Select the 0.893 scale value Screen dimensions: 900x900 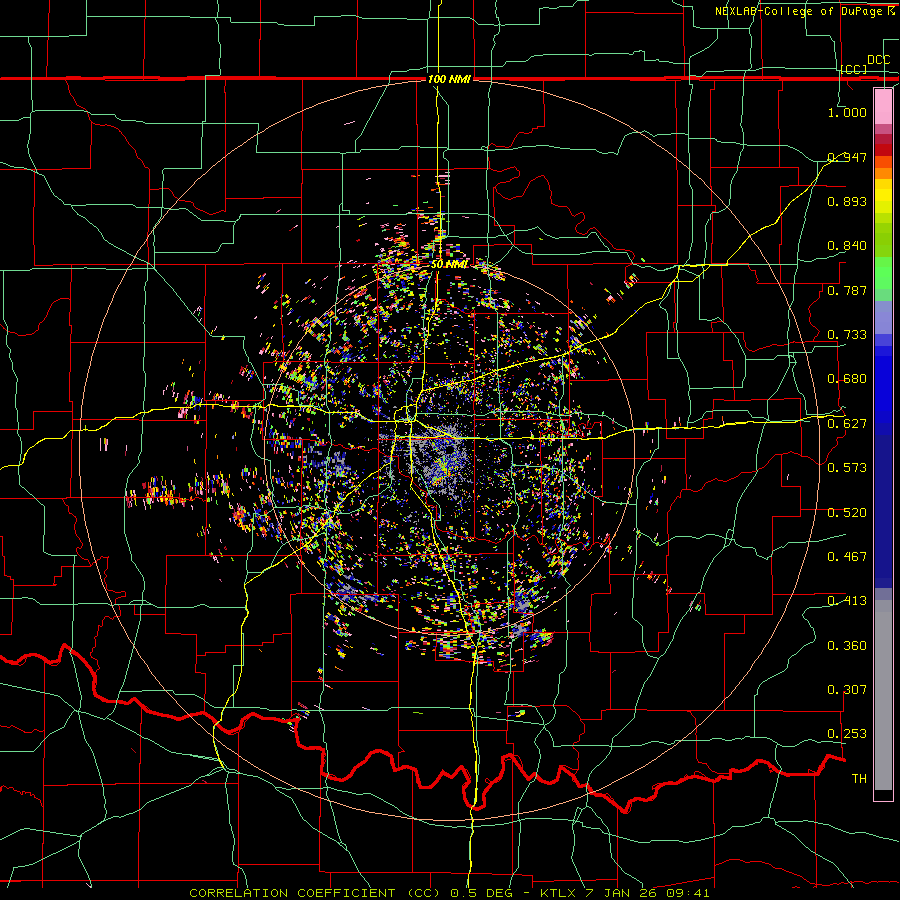coord(847,201)
